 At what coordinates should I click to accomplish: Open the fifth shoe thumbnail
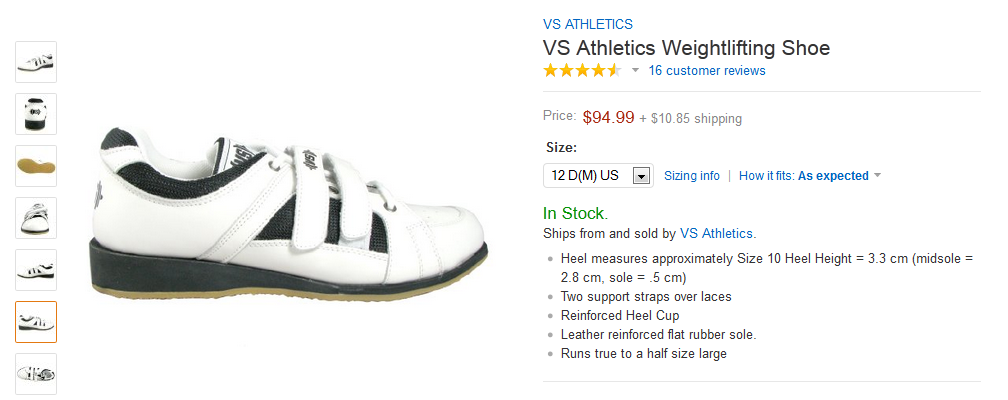coord(36,270)
